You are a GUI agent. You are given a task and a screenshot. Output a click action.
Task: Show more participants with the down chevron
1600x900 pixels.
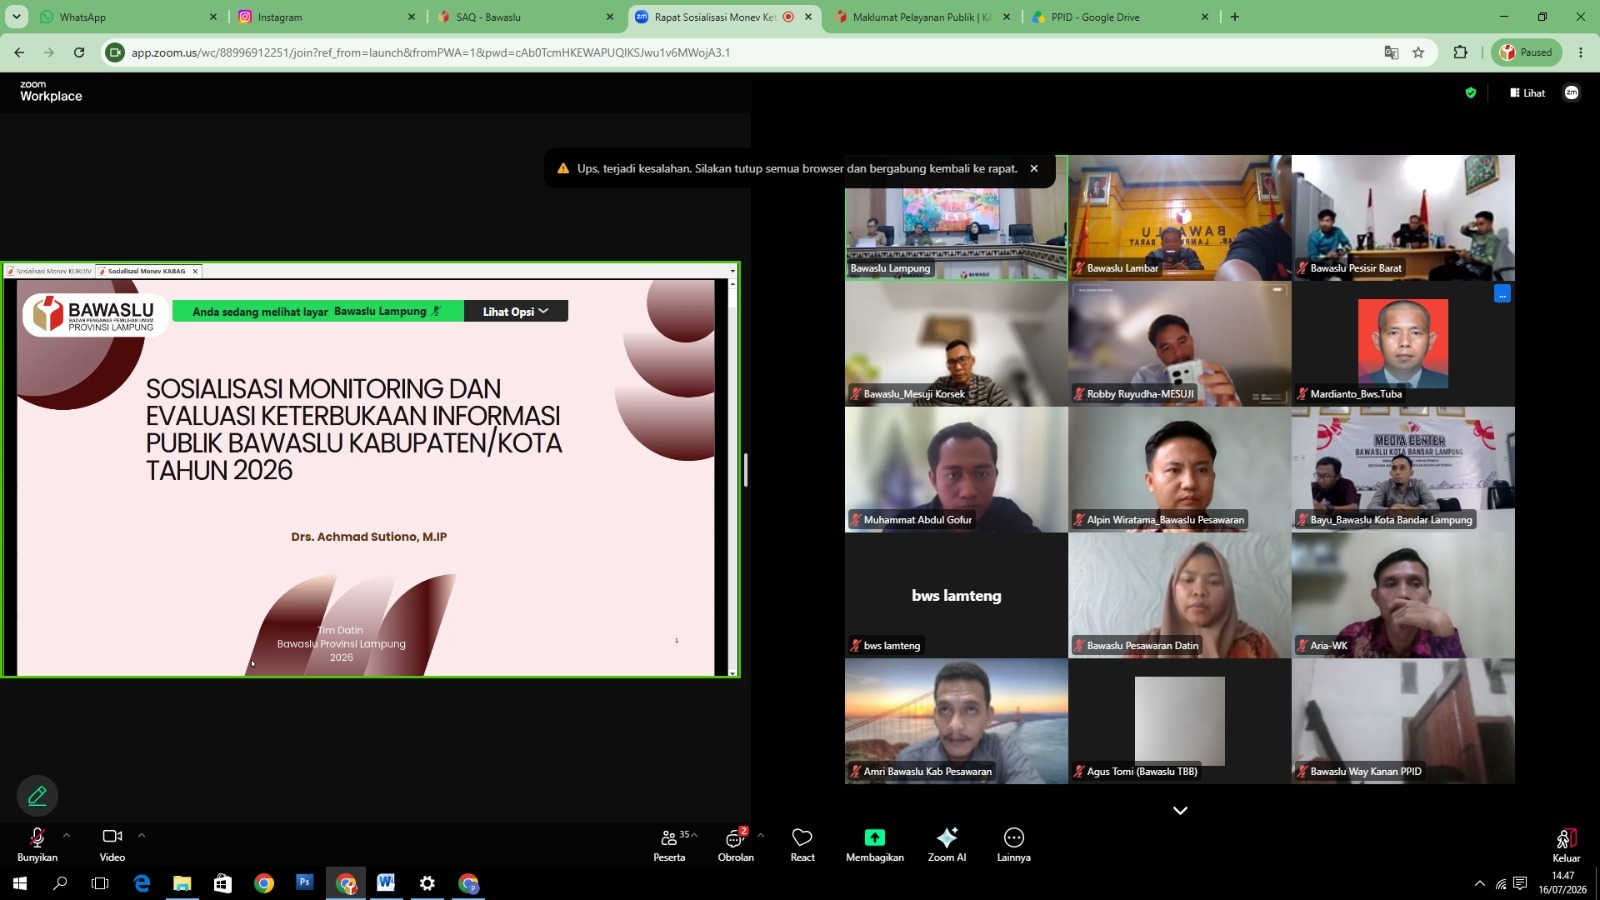(1180, 811)
